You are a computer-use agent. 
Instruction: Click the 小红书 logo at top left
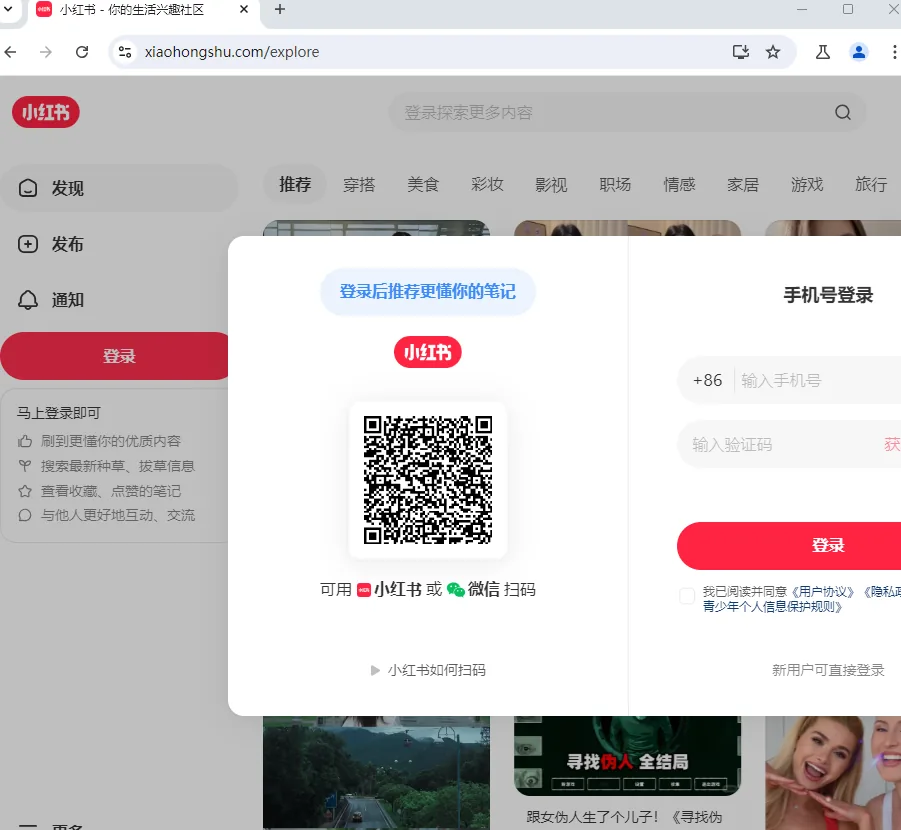coord(46,112)
